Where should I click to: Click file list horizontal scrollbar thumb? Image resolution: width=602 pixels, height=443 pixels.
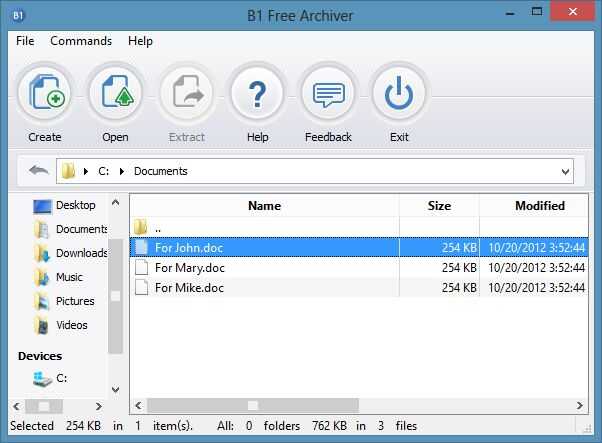(253, 405)
